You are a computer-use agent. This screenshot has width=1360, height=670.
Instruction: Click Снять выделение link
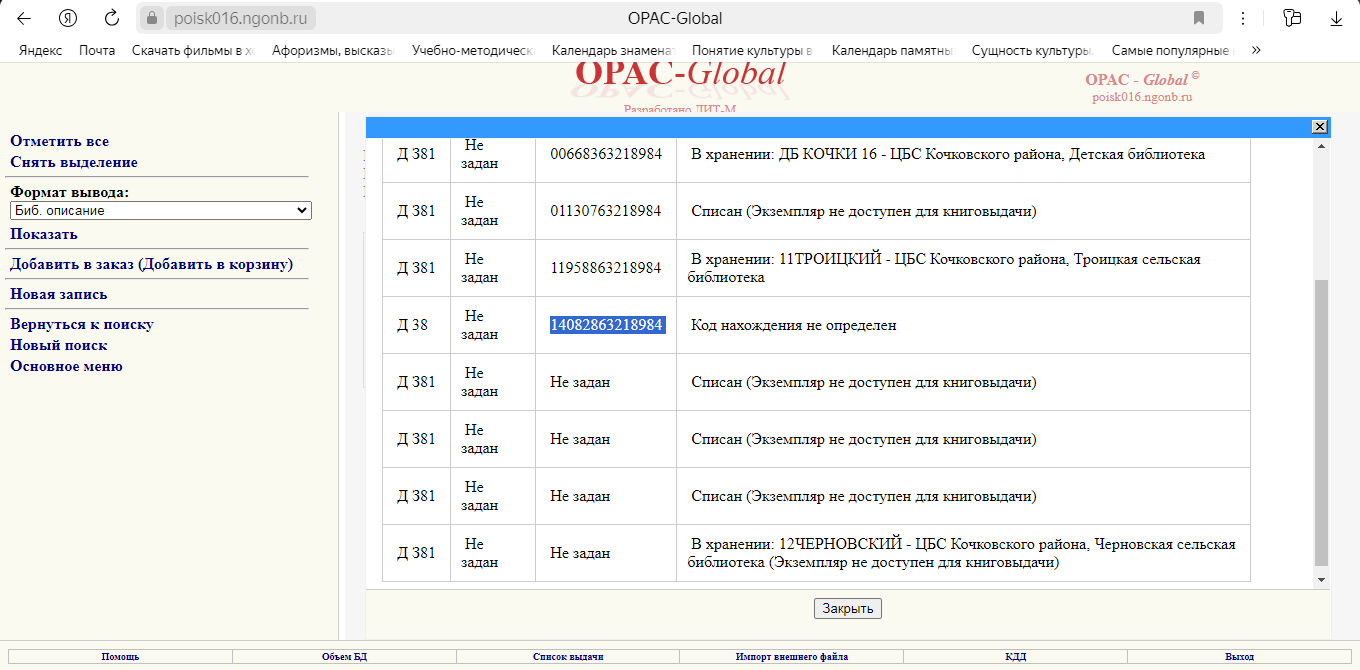(74, 162)
